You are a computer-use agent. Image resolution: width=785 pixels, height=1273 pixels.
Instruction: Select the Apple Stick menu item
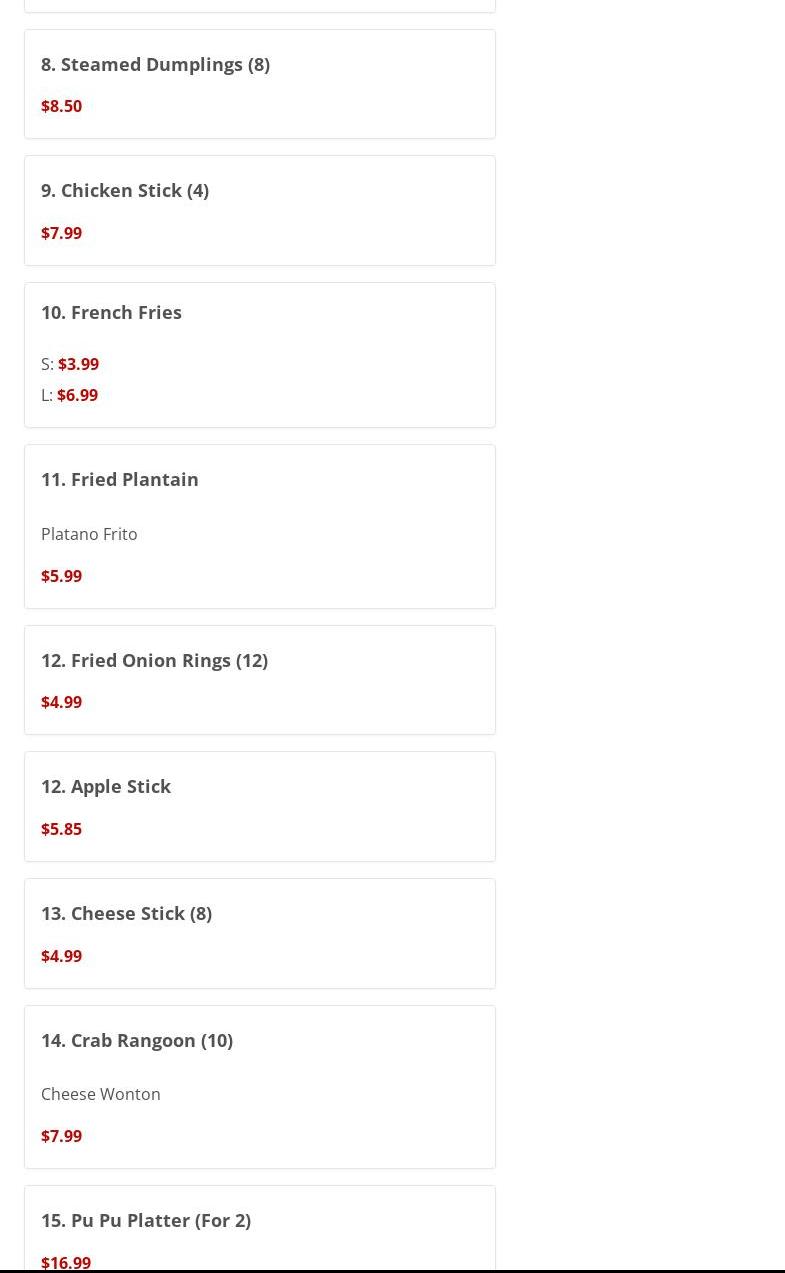(106, 786)
